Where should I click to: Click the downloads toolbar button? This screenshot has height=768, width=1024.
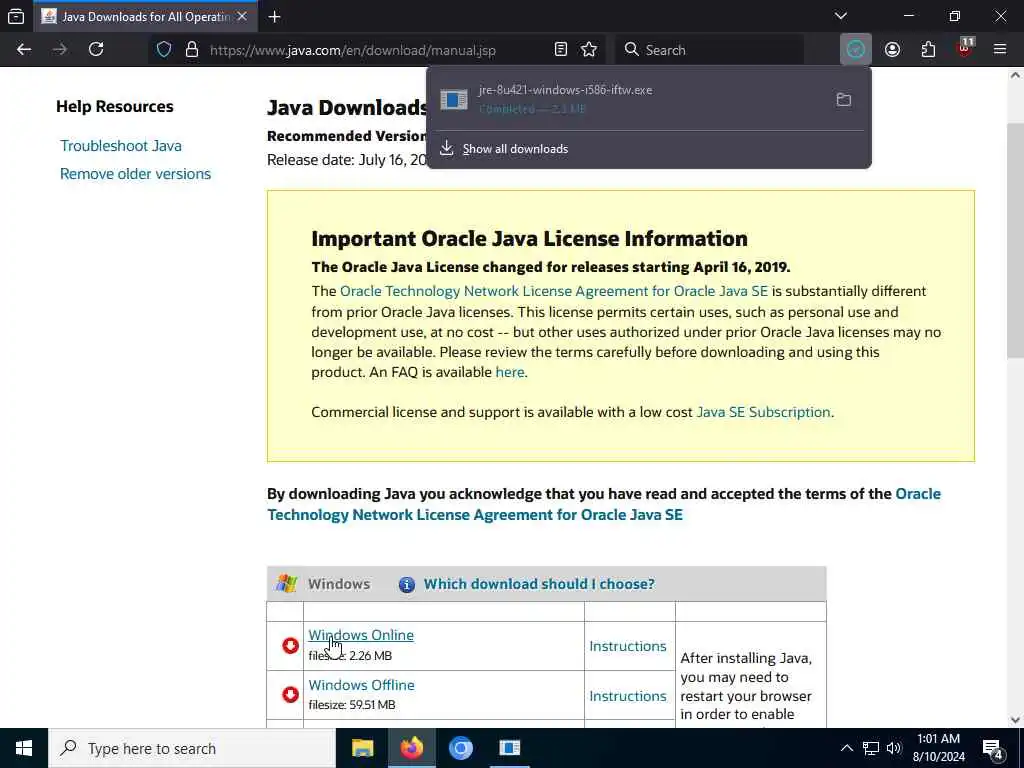pos(856,50)
